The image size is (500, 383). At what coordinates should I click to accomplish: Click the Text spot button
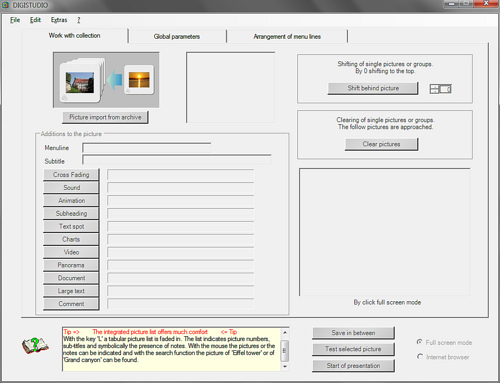[71, 227]
